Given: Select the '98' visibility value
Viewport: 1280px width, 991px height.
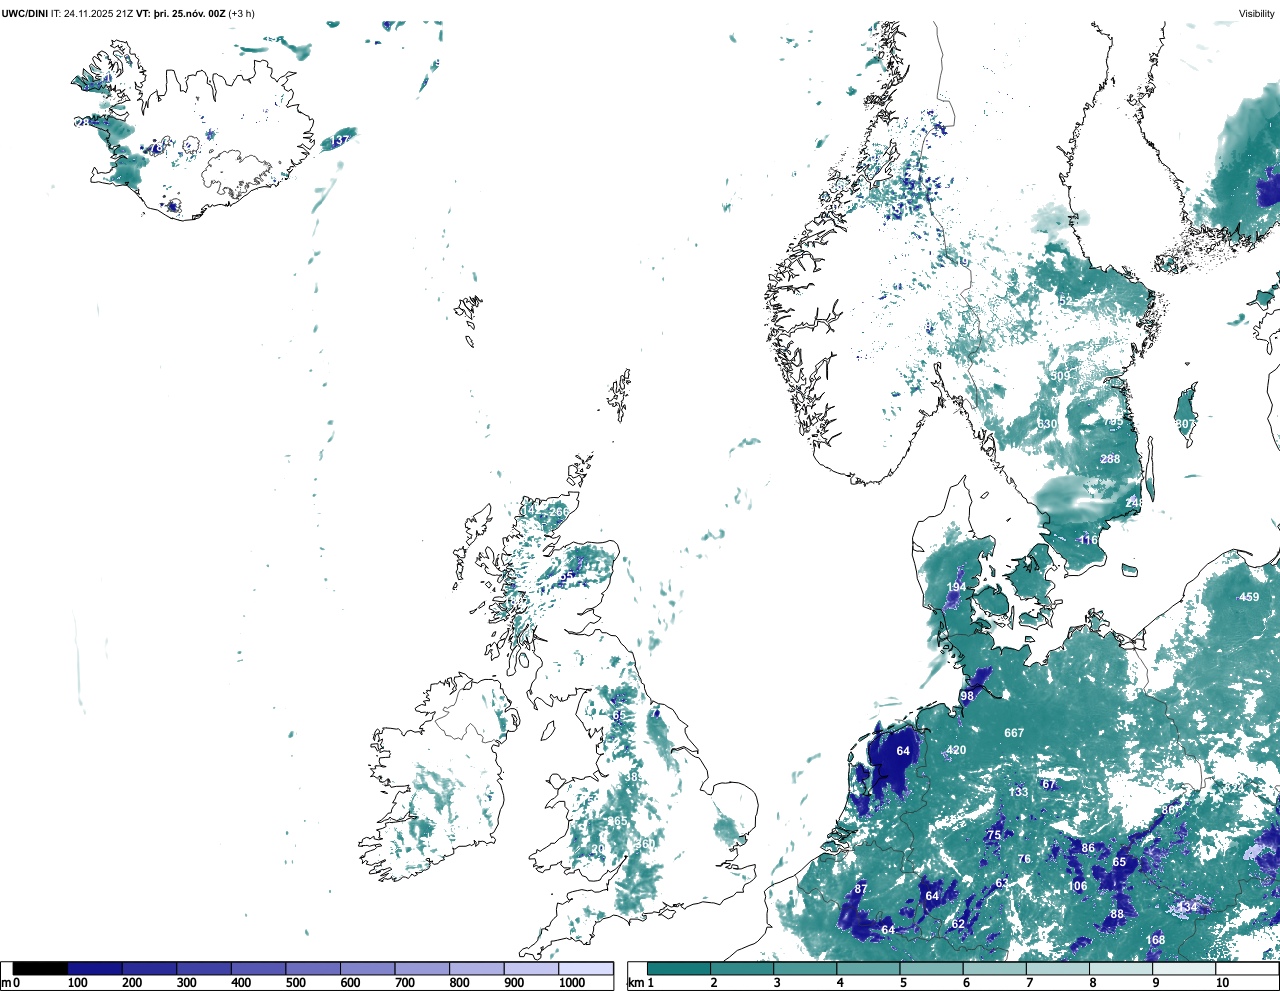Looking at the screenshot, I should pos(966,696).
